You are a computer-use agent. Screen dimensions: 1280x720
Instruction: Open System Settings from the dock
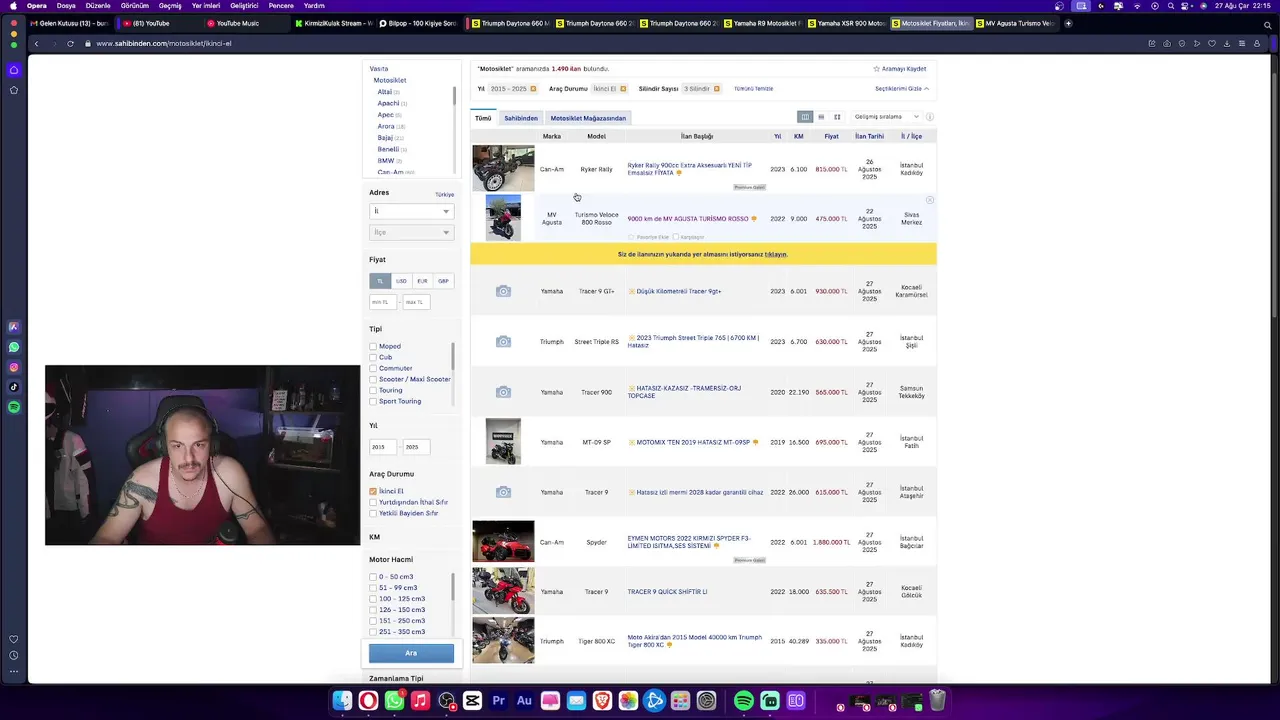706,701
